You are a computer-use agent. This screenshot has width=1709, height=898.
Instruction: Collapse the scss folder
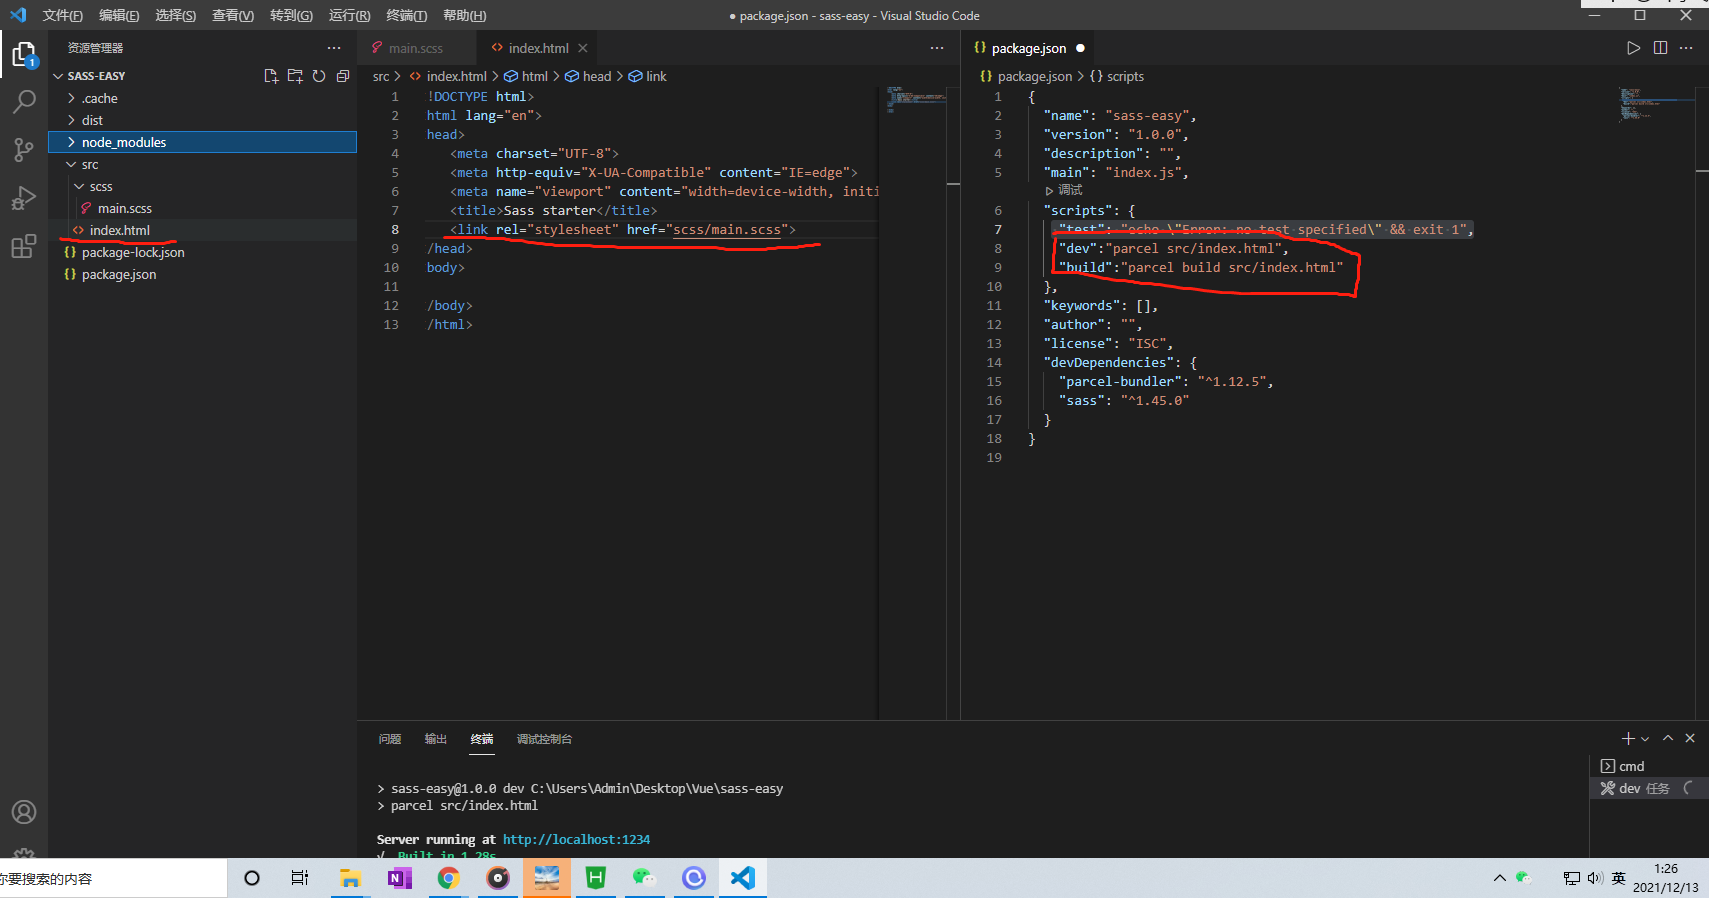click(202, 186)
